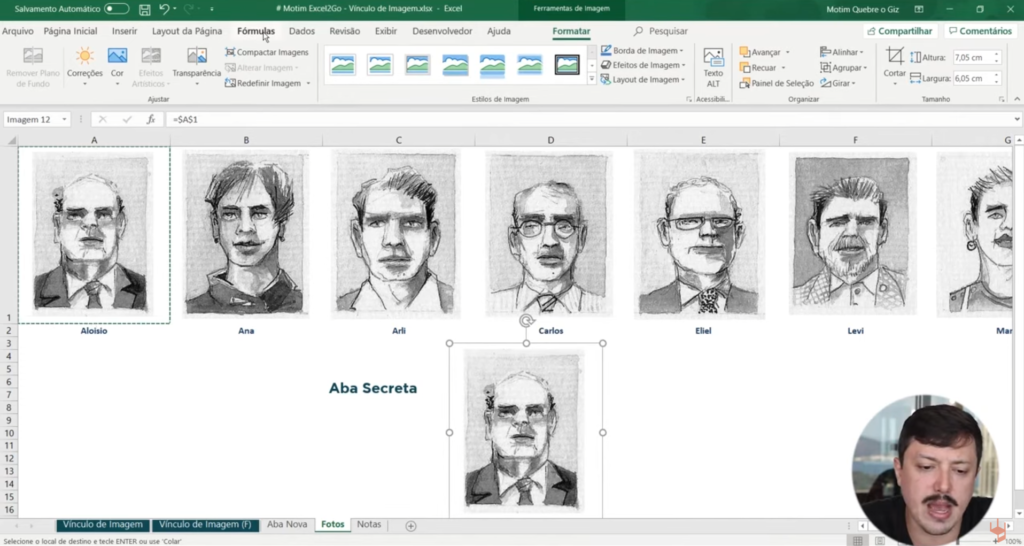Screen dimensions: 1024x546
Task: Collapse the ribbon with the chevron
Action: pyautogui.click(x=1017, y=99)
